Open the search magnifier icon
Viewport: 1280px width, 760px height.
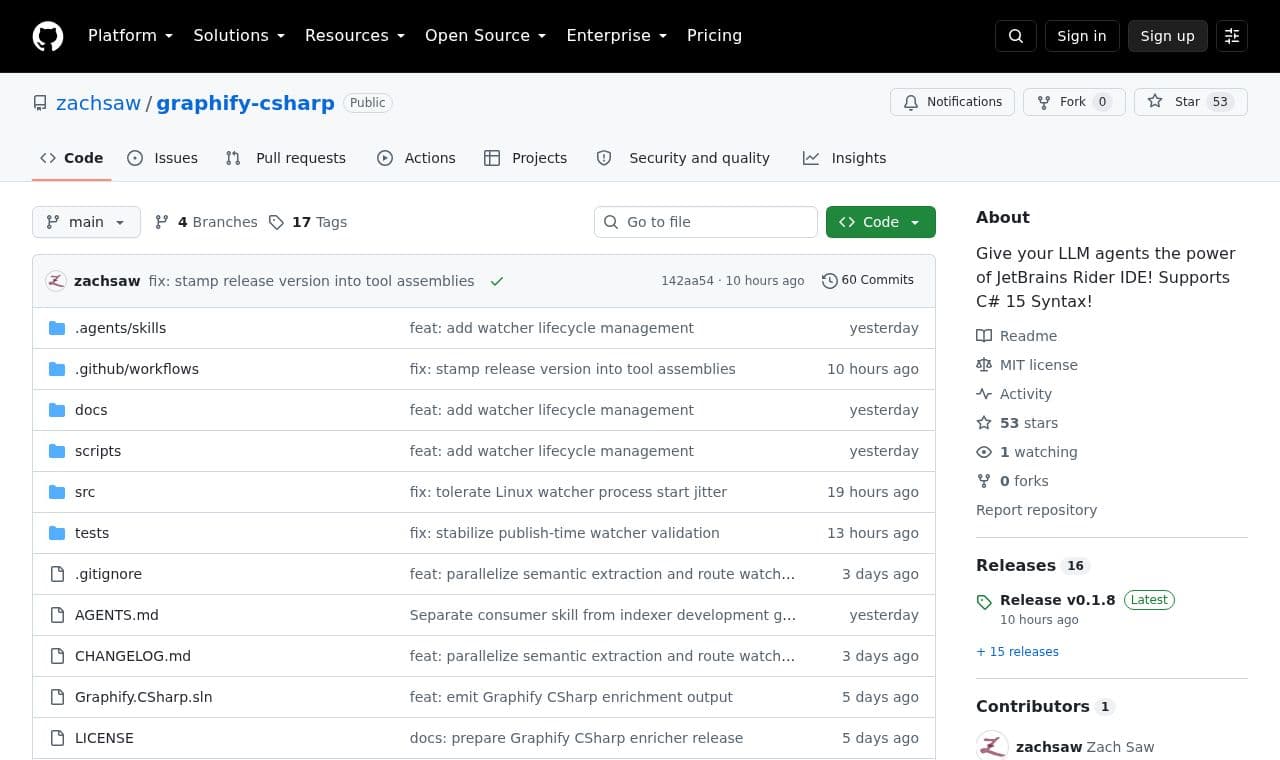point(1016,36)
